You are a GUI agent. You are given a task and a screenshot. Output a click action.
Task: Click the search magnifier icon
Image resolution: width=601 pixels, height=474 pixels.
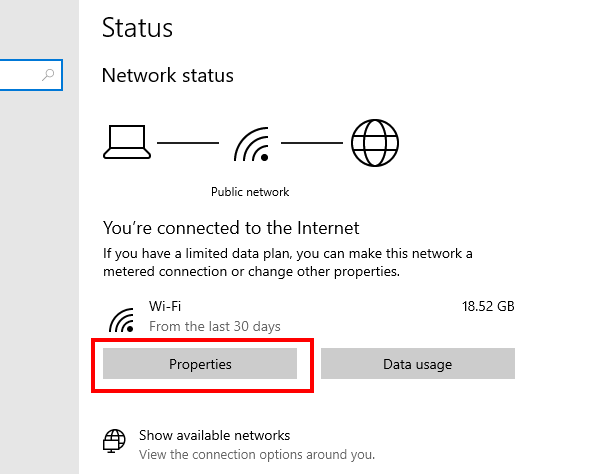[48, 75]
